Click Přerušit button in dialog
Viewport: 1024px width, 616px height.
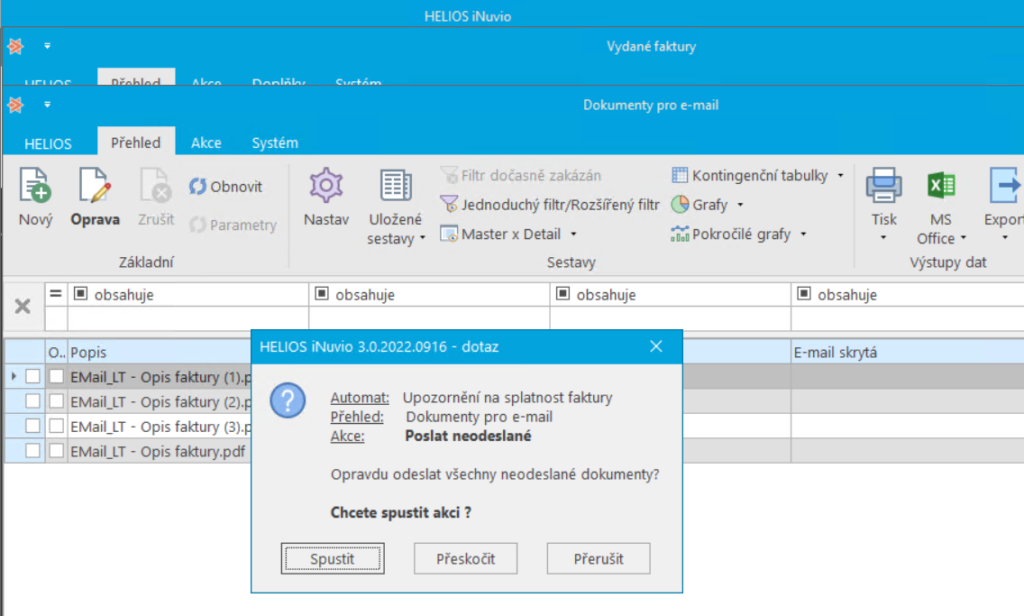click(599, 559)
